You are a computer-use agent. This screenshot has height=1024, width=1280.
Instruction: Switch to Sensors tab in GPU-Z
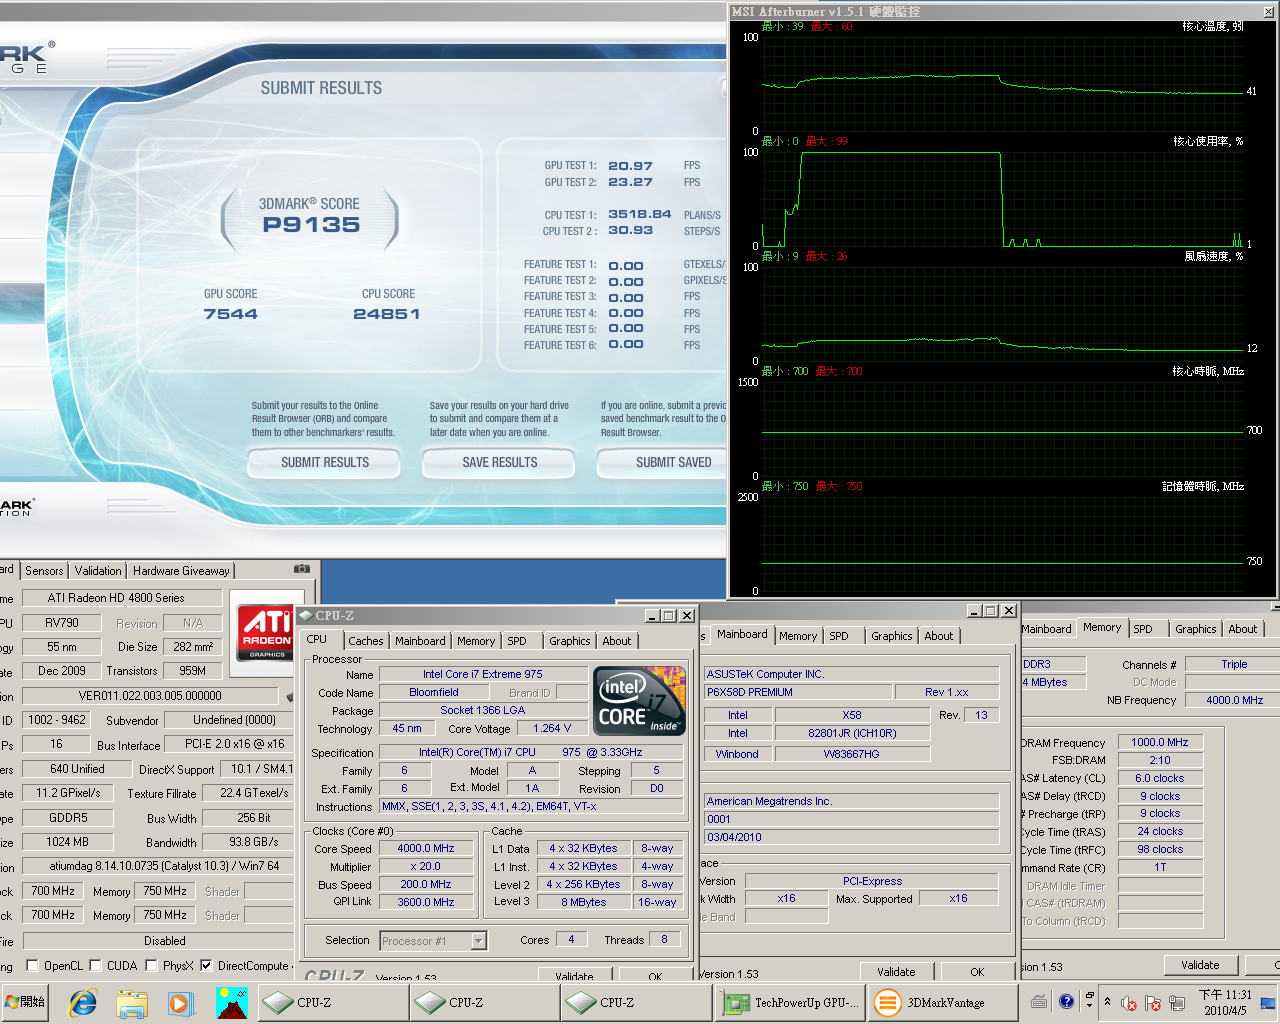[44, 570]
